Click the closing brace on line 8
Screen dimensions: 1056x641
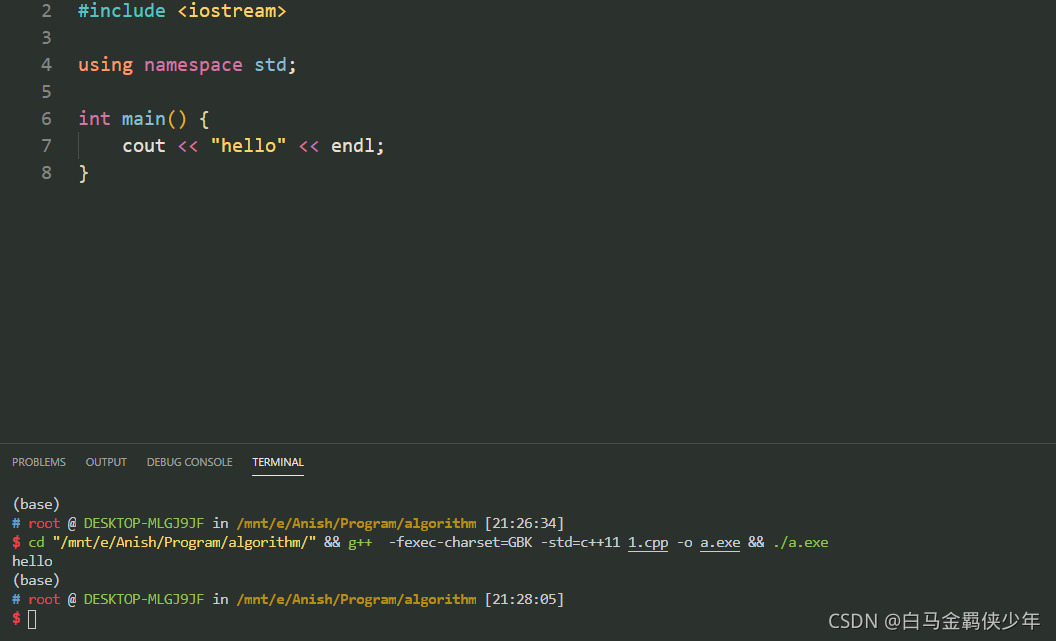(84, 174)
